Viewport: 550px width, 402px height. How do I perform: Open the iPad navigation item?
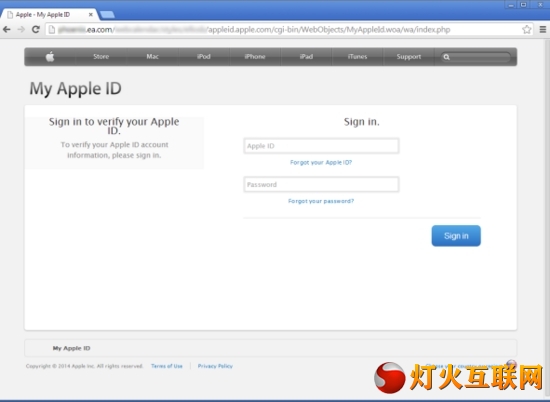pos(306,56)
